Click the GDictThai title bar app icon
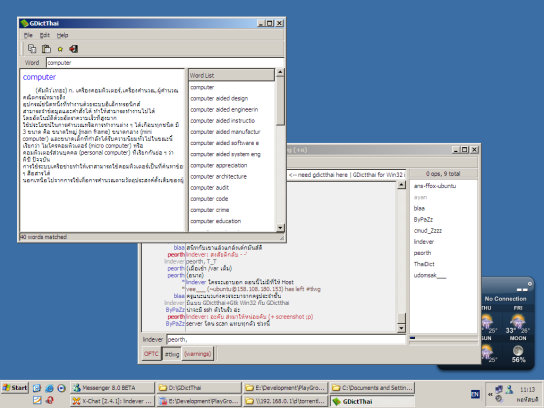 [24, 23]
